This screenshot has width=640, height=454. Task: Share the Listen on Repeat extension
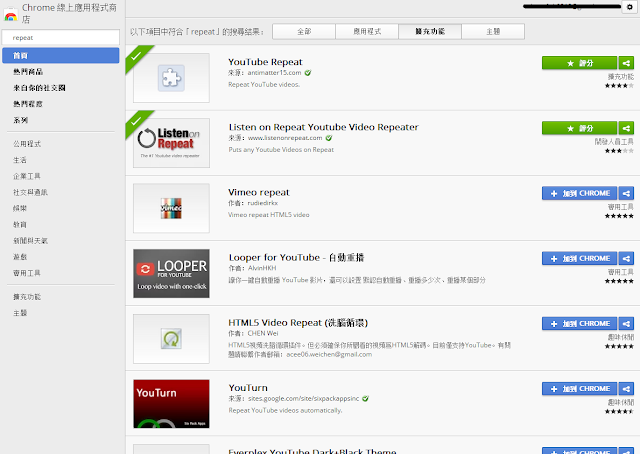[626, 128]
